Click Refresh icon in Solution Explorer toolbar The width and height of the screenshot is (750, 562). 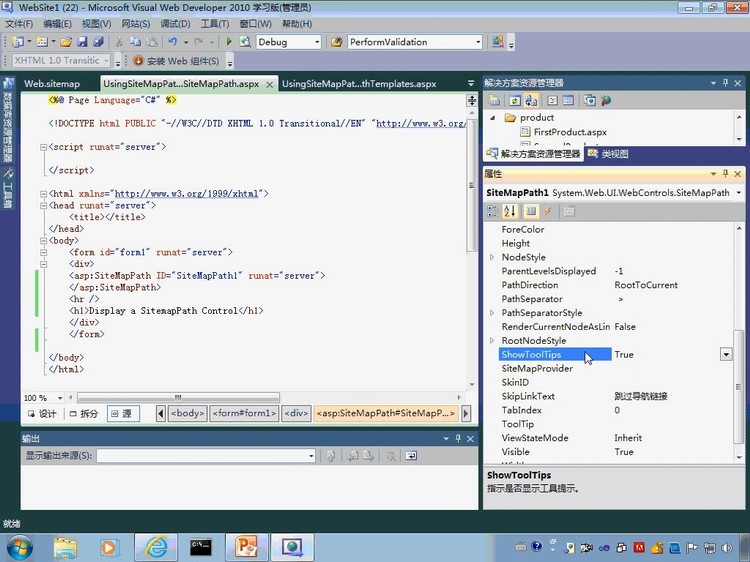click(x=515, y=100)
